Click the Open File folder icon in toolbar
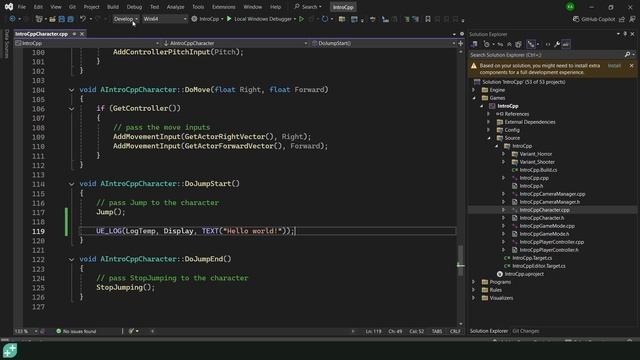Image resolution: width=640 pixels, height=360 pixels. 52,19
